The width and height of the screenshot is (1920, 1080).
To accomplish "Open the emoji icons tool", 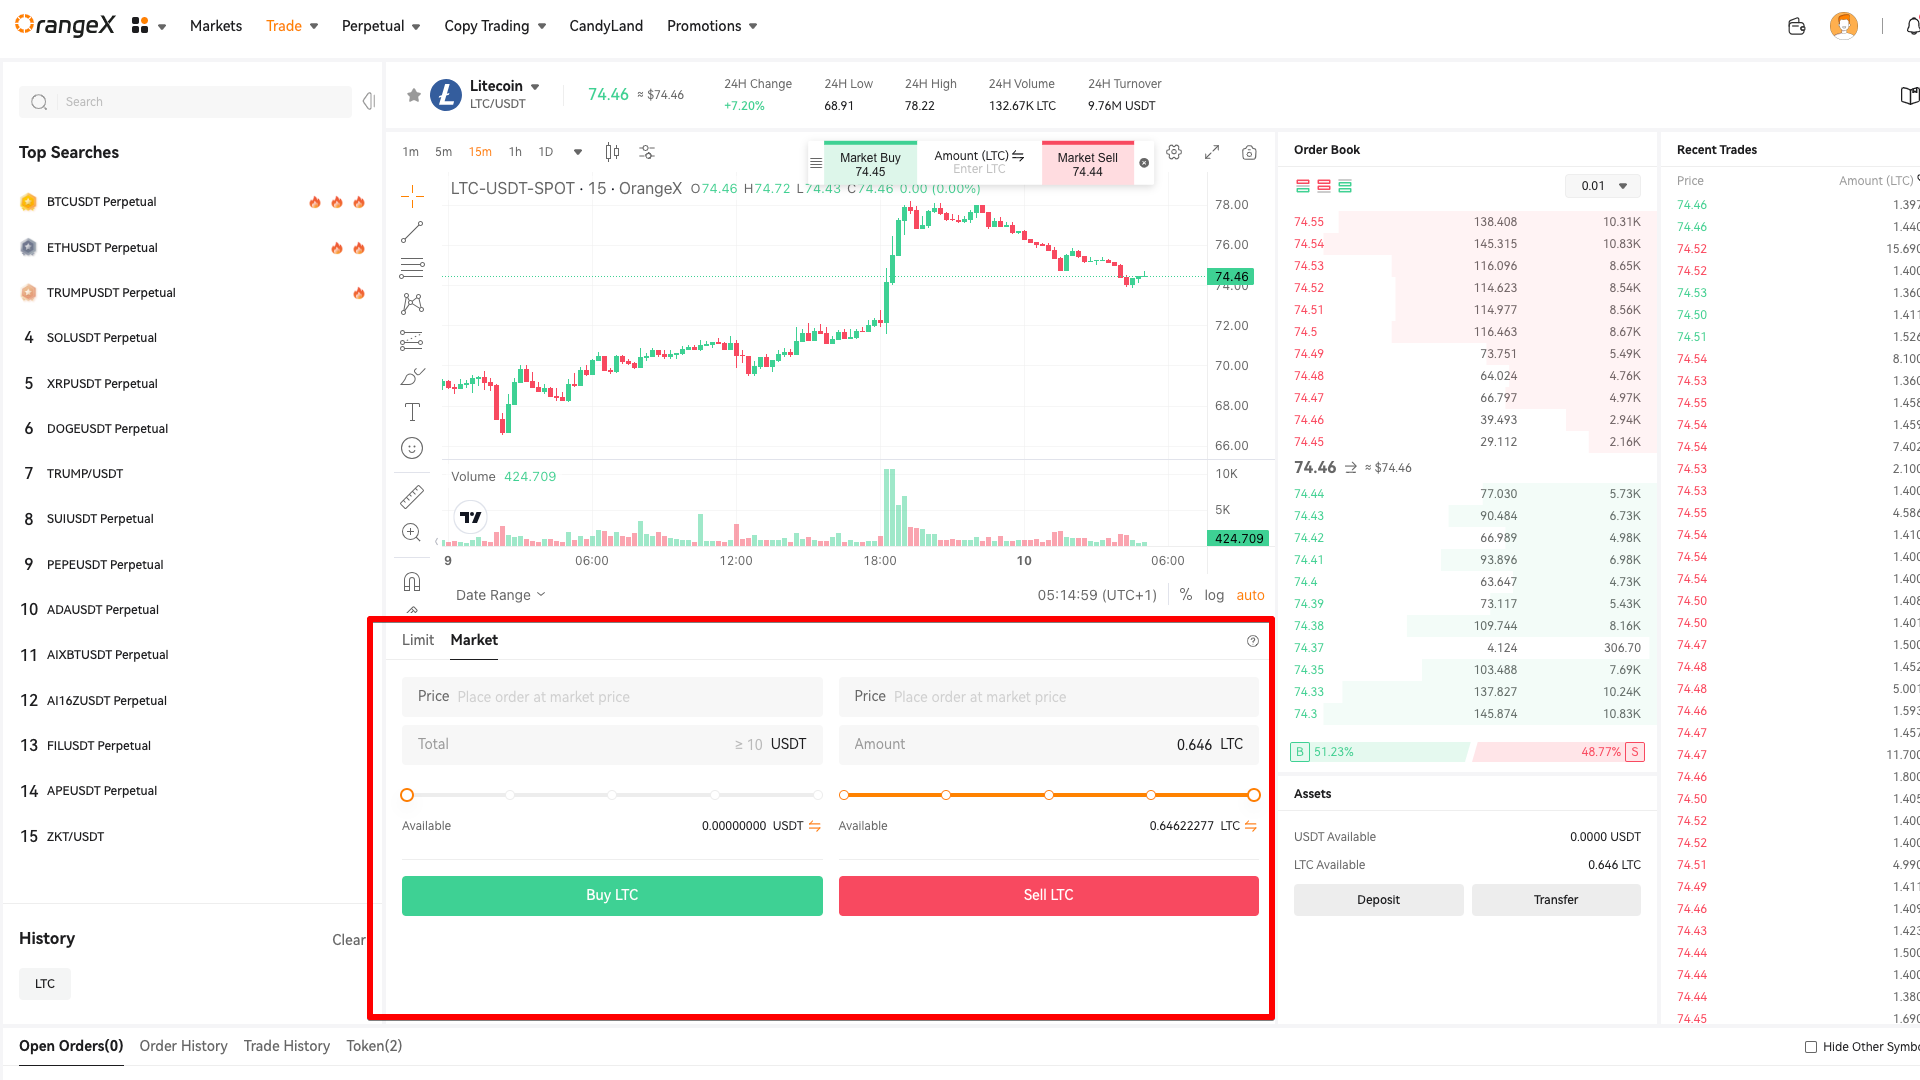I will (412, 448).
